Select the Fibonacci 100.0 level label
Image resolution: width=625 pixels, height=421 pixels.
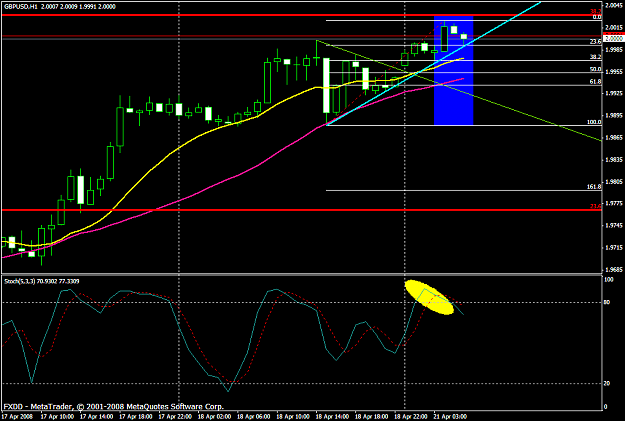coord(594,122)
